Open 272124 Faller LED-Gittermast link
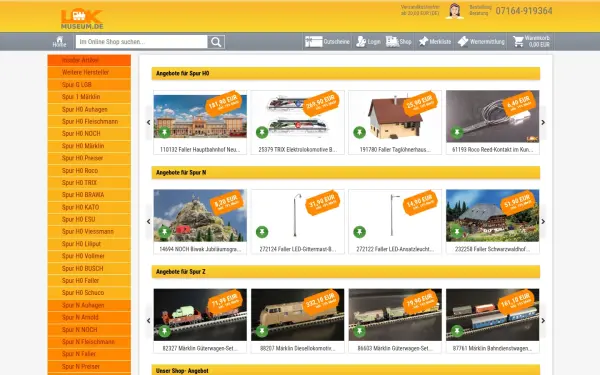The image size is (600, 375). (x=298, y=249)
